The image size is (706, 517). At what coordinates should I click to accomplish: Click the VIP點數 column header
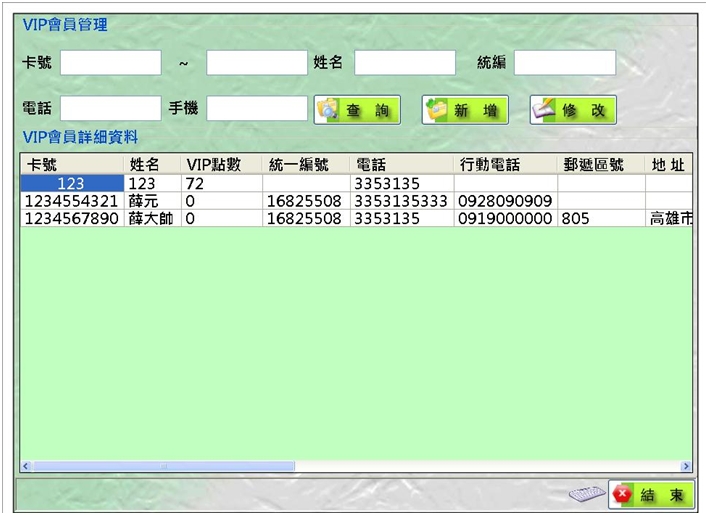tap(221, 165)
